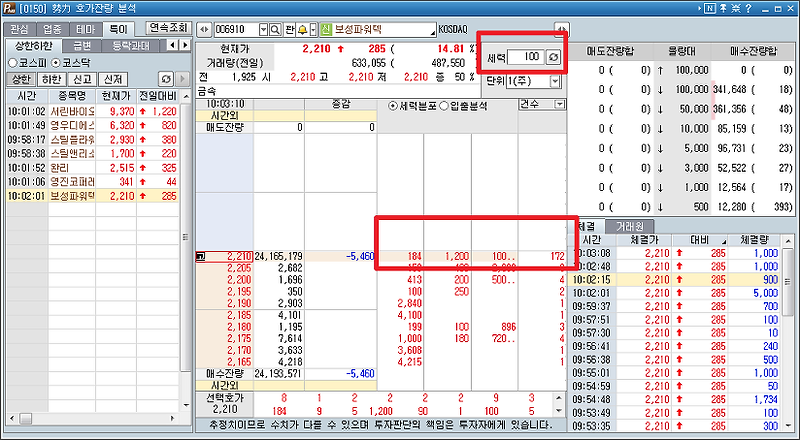This screenshot has height=440, width=800.
Task: Toggle the 상한 filter button
Action: [21, 79]
